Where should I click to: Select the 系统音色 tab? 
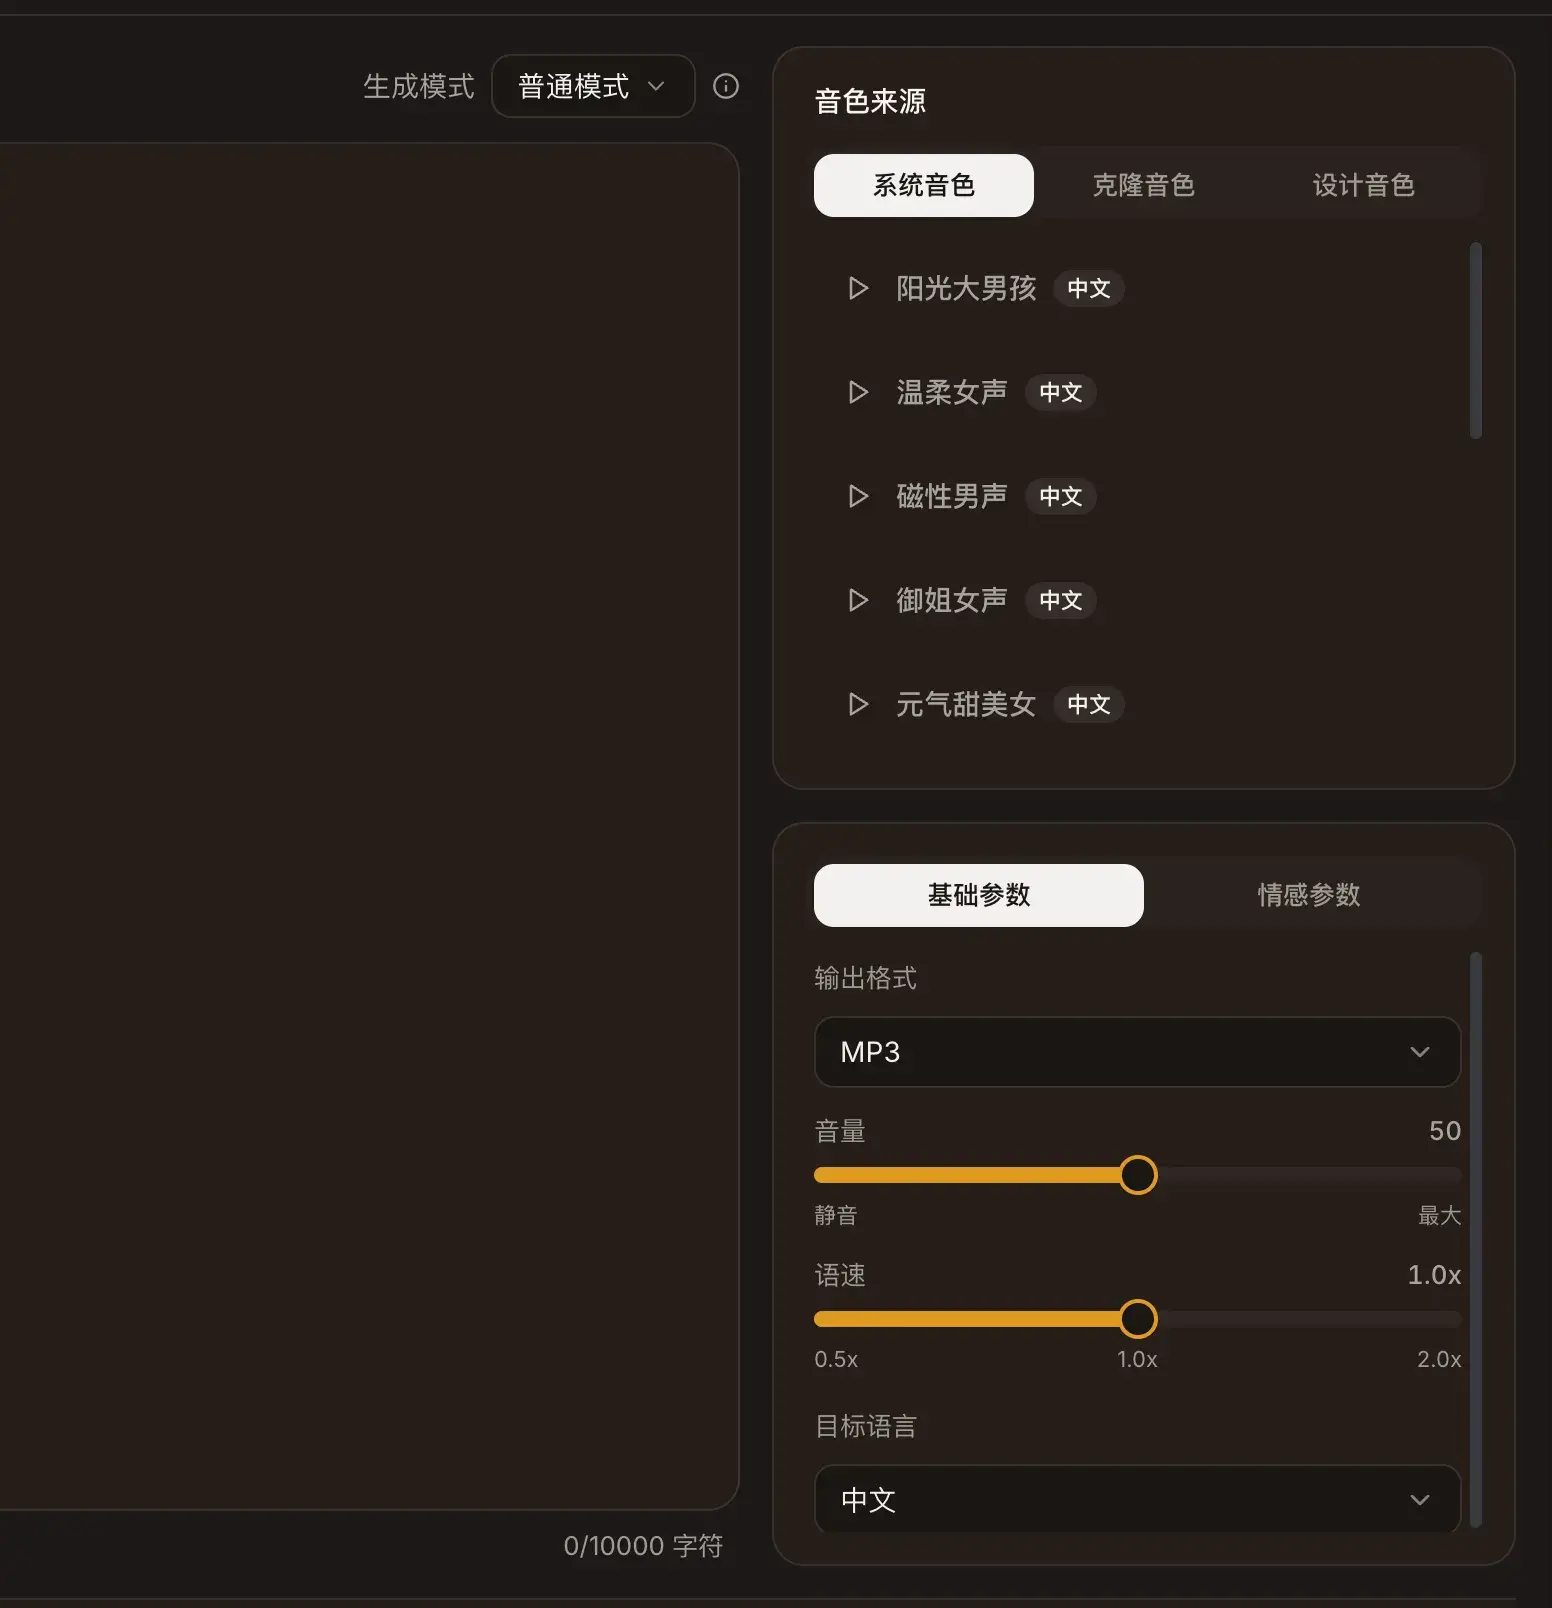pyautogui.click(x=923, y=186)
